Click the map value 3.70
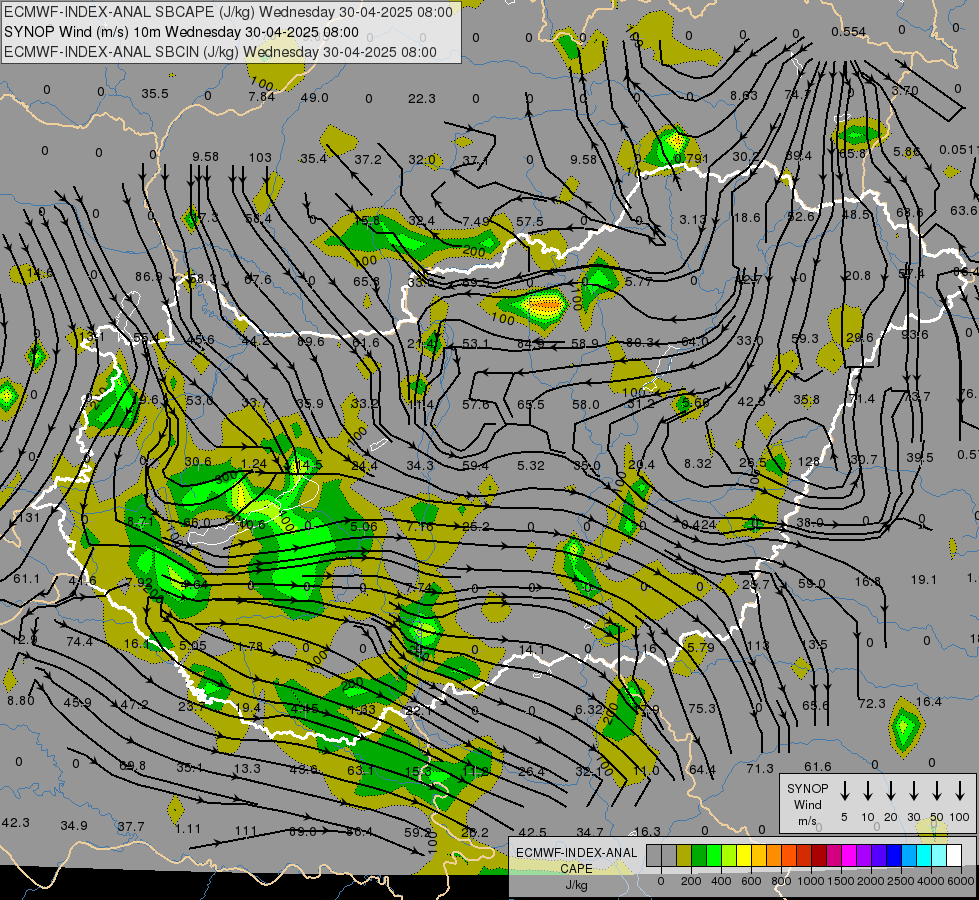The height and width of the screenshot is (900, 979). pyautogui.click(x=905, y=91)
